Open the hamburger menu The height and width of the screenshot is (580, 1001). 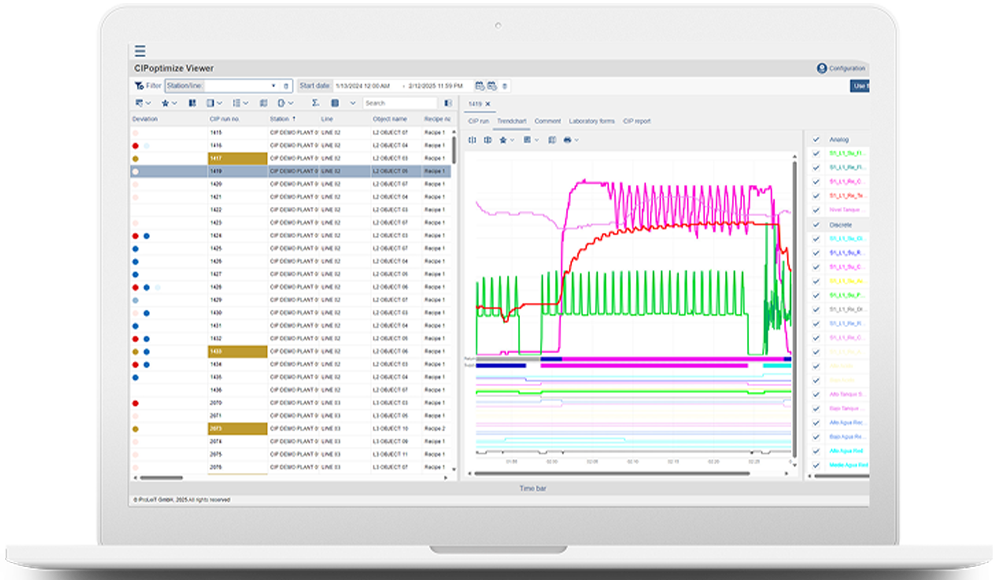(x=140, y=51)
